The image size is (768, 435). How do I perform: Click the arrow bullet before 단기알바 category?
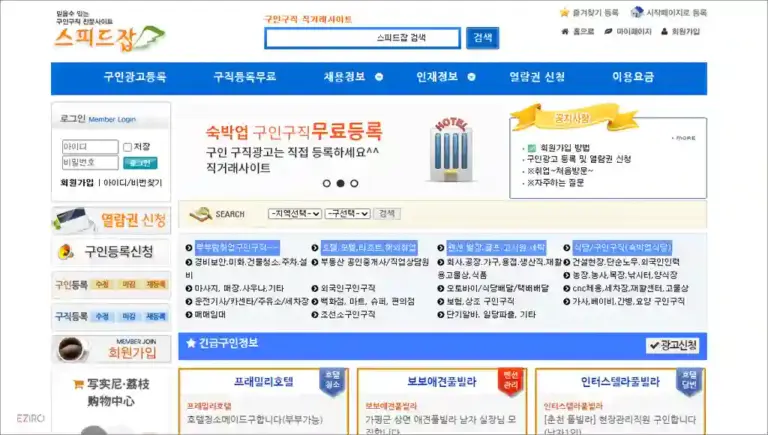pyautogui.click(x=441, y=315)
